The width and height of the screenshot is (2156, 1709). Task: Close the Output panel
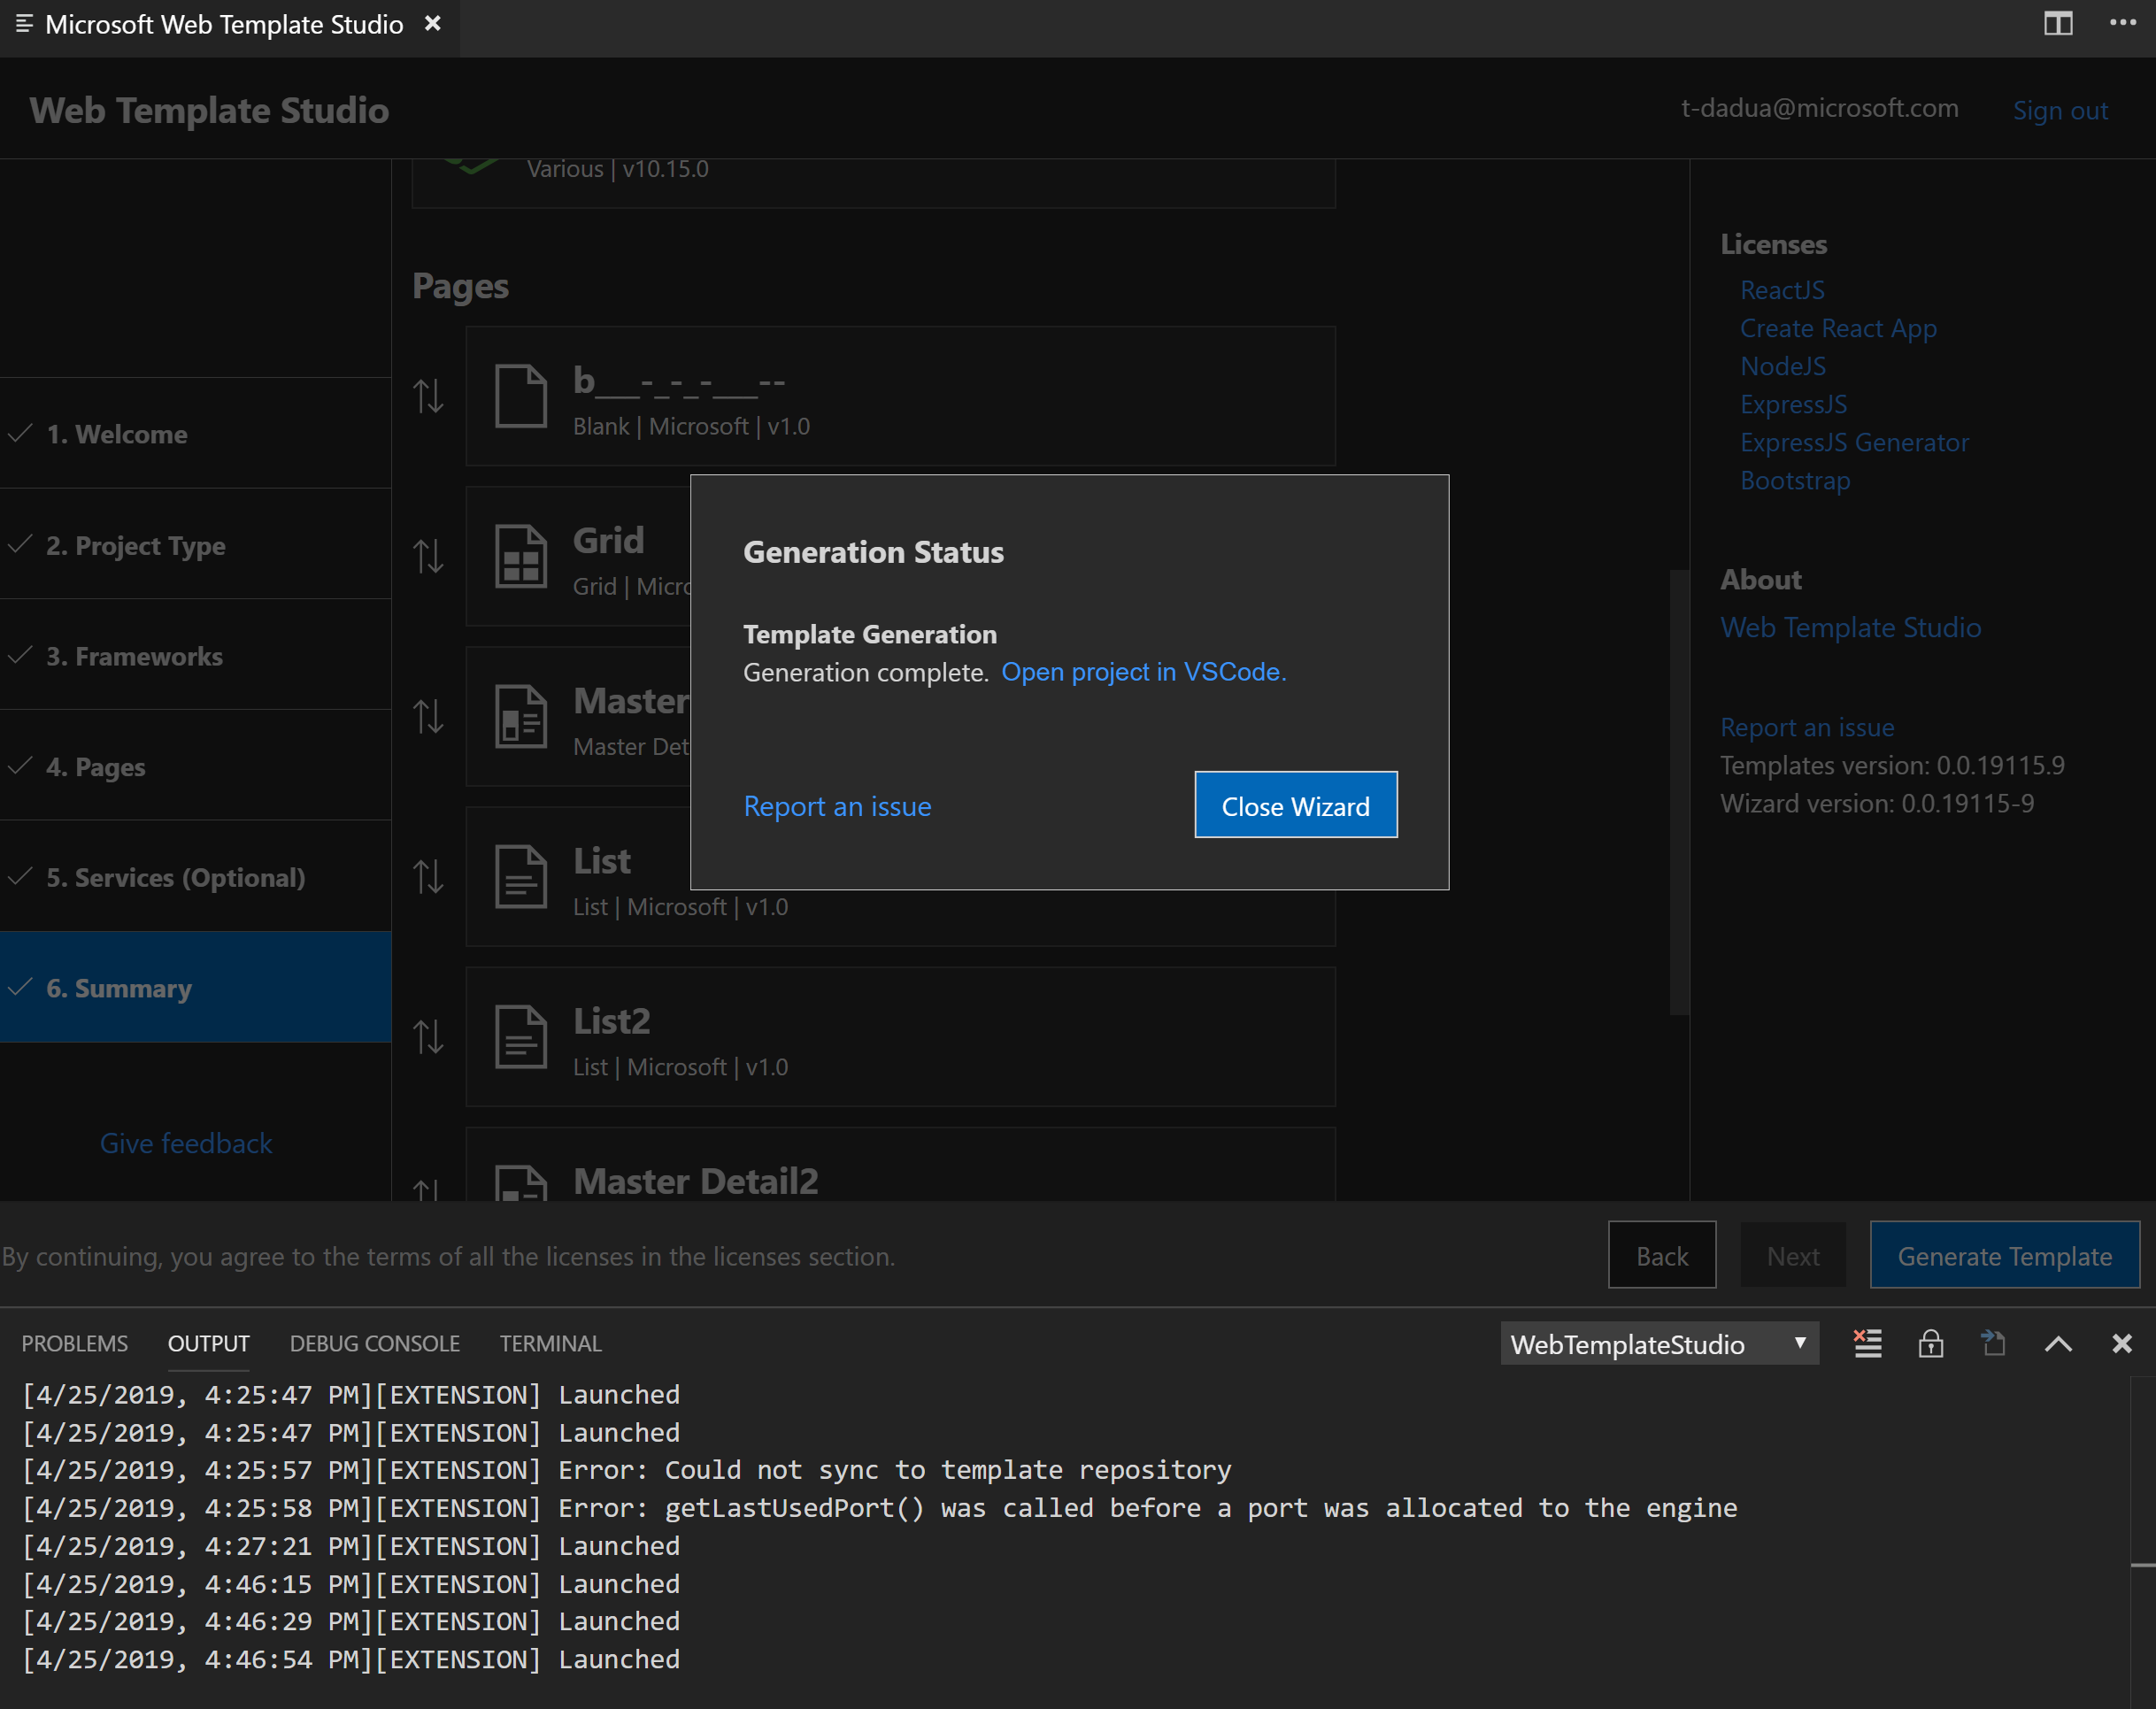tap(2121, 1344)
